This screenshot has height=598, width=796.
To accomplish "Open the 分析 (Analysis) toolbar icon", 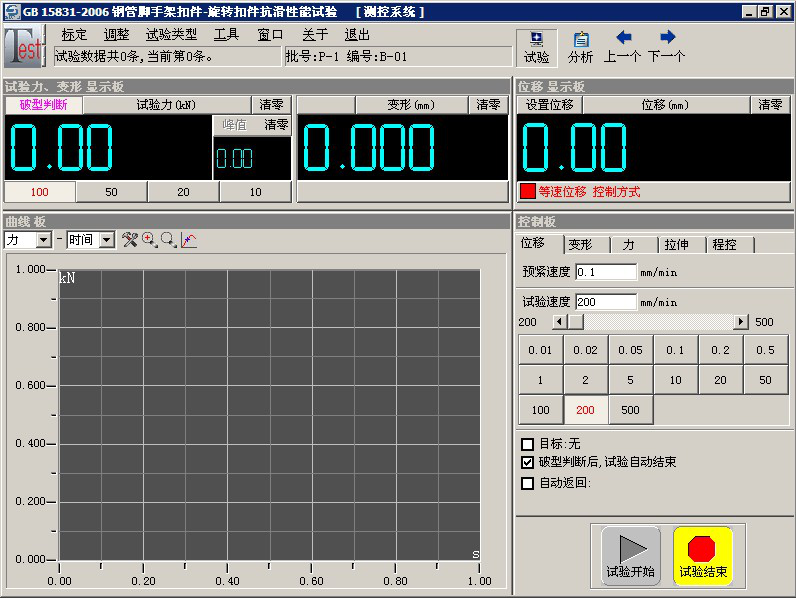I will [x=580, y=47].
